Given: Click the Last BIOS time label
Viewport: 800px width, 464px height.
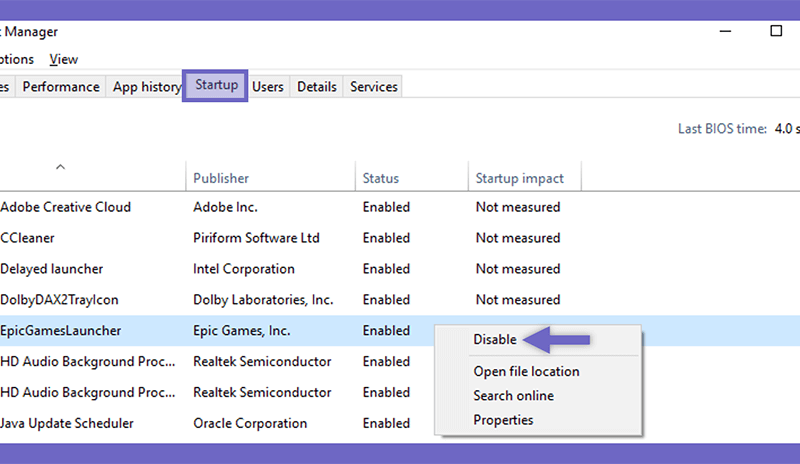Looking at the screenshot, I should (722, 129).
